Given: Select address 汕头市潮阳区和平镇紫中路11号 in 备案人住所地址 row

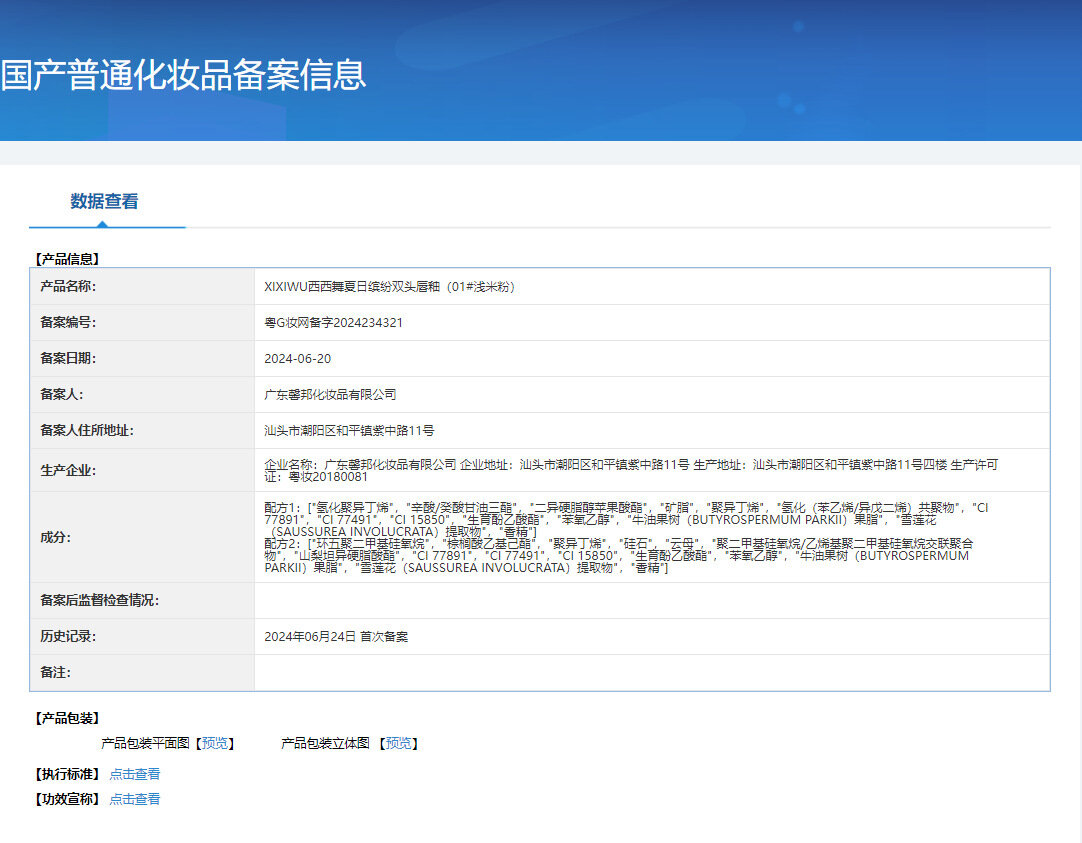Looking at the screenshot, I should (x=349, y=430).
